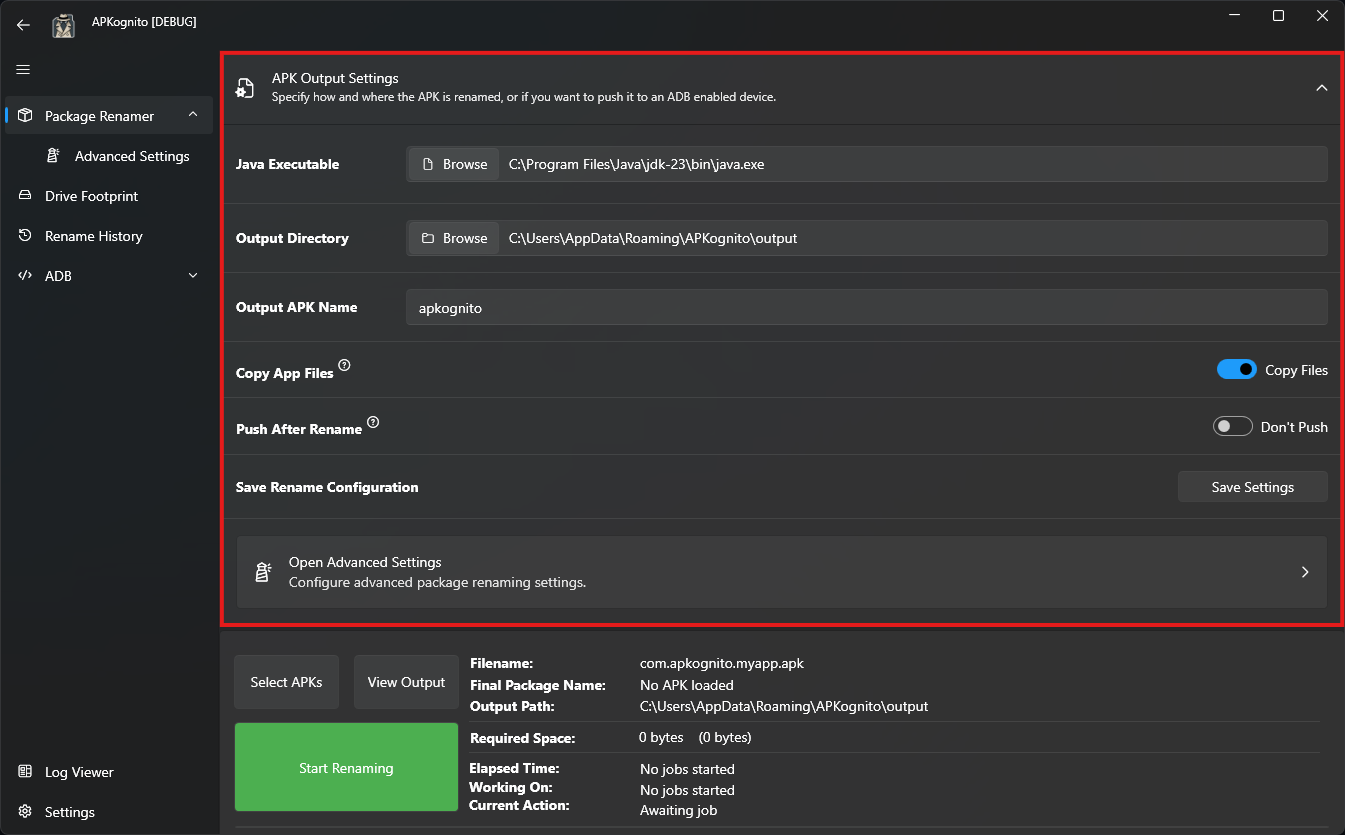The image size is (1345, 835).
Task: Open Advanced Settings via right chevron
Action: (1305, 572)
